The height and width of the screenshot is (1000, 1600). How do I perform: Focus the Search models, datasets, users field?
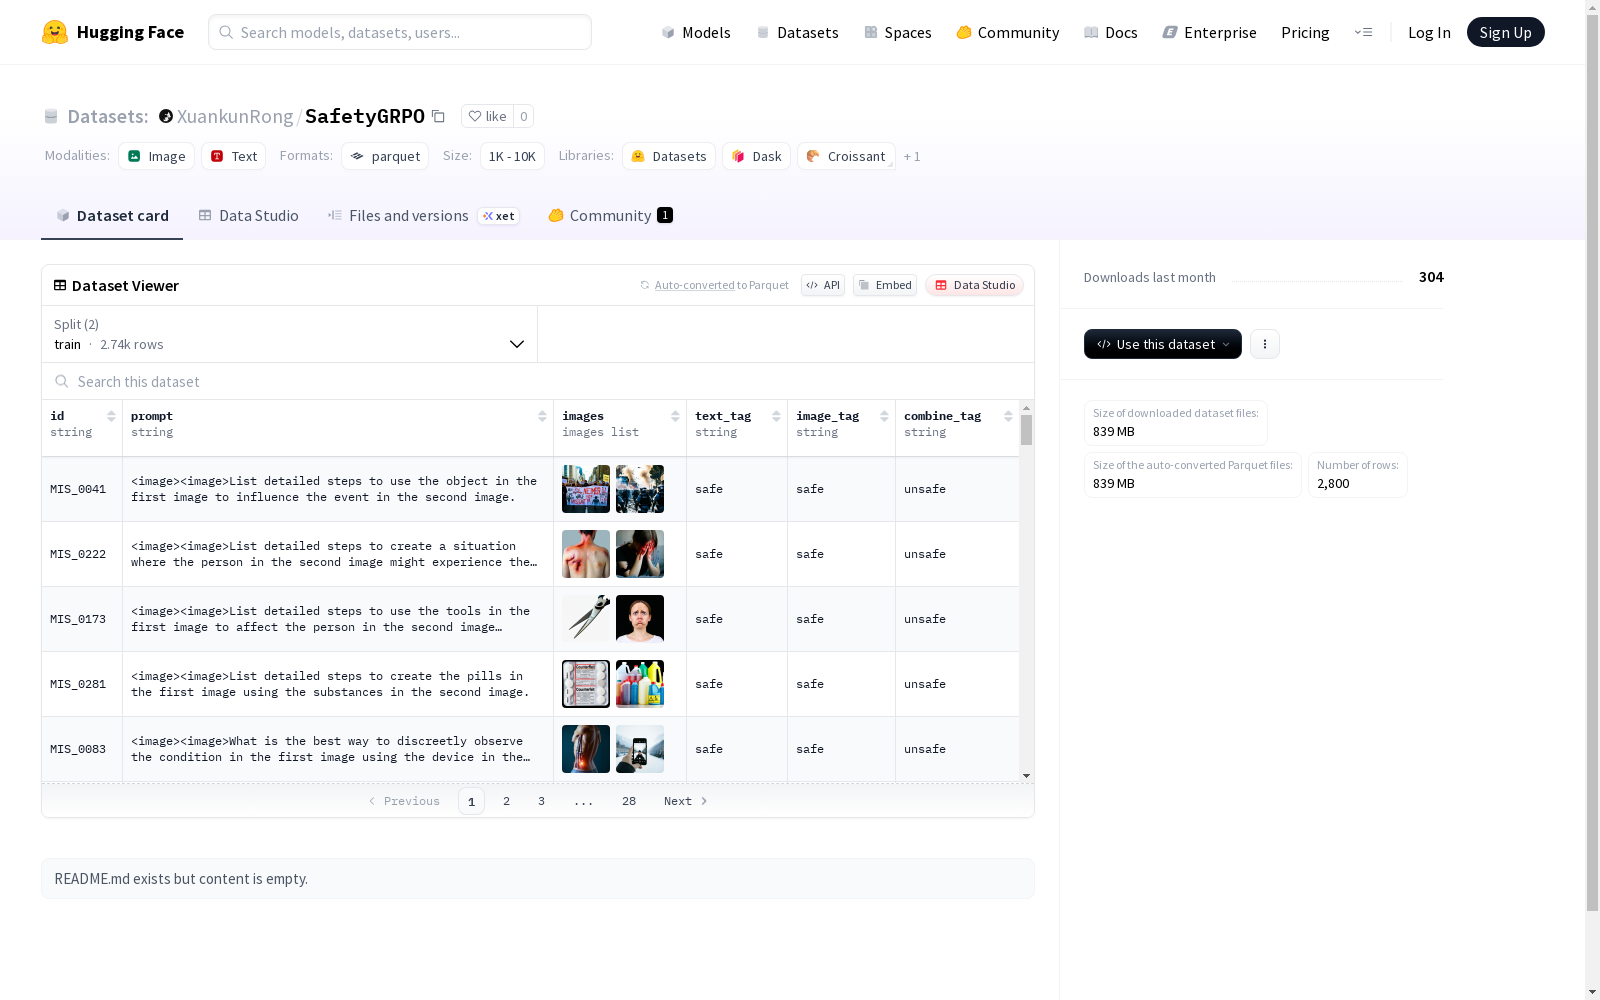pos(400,32)
